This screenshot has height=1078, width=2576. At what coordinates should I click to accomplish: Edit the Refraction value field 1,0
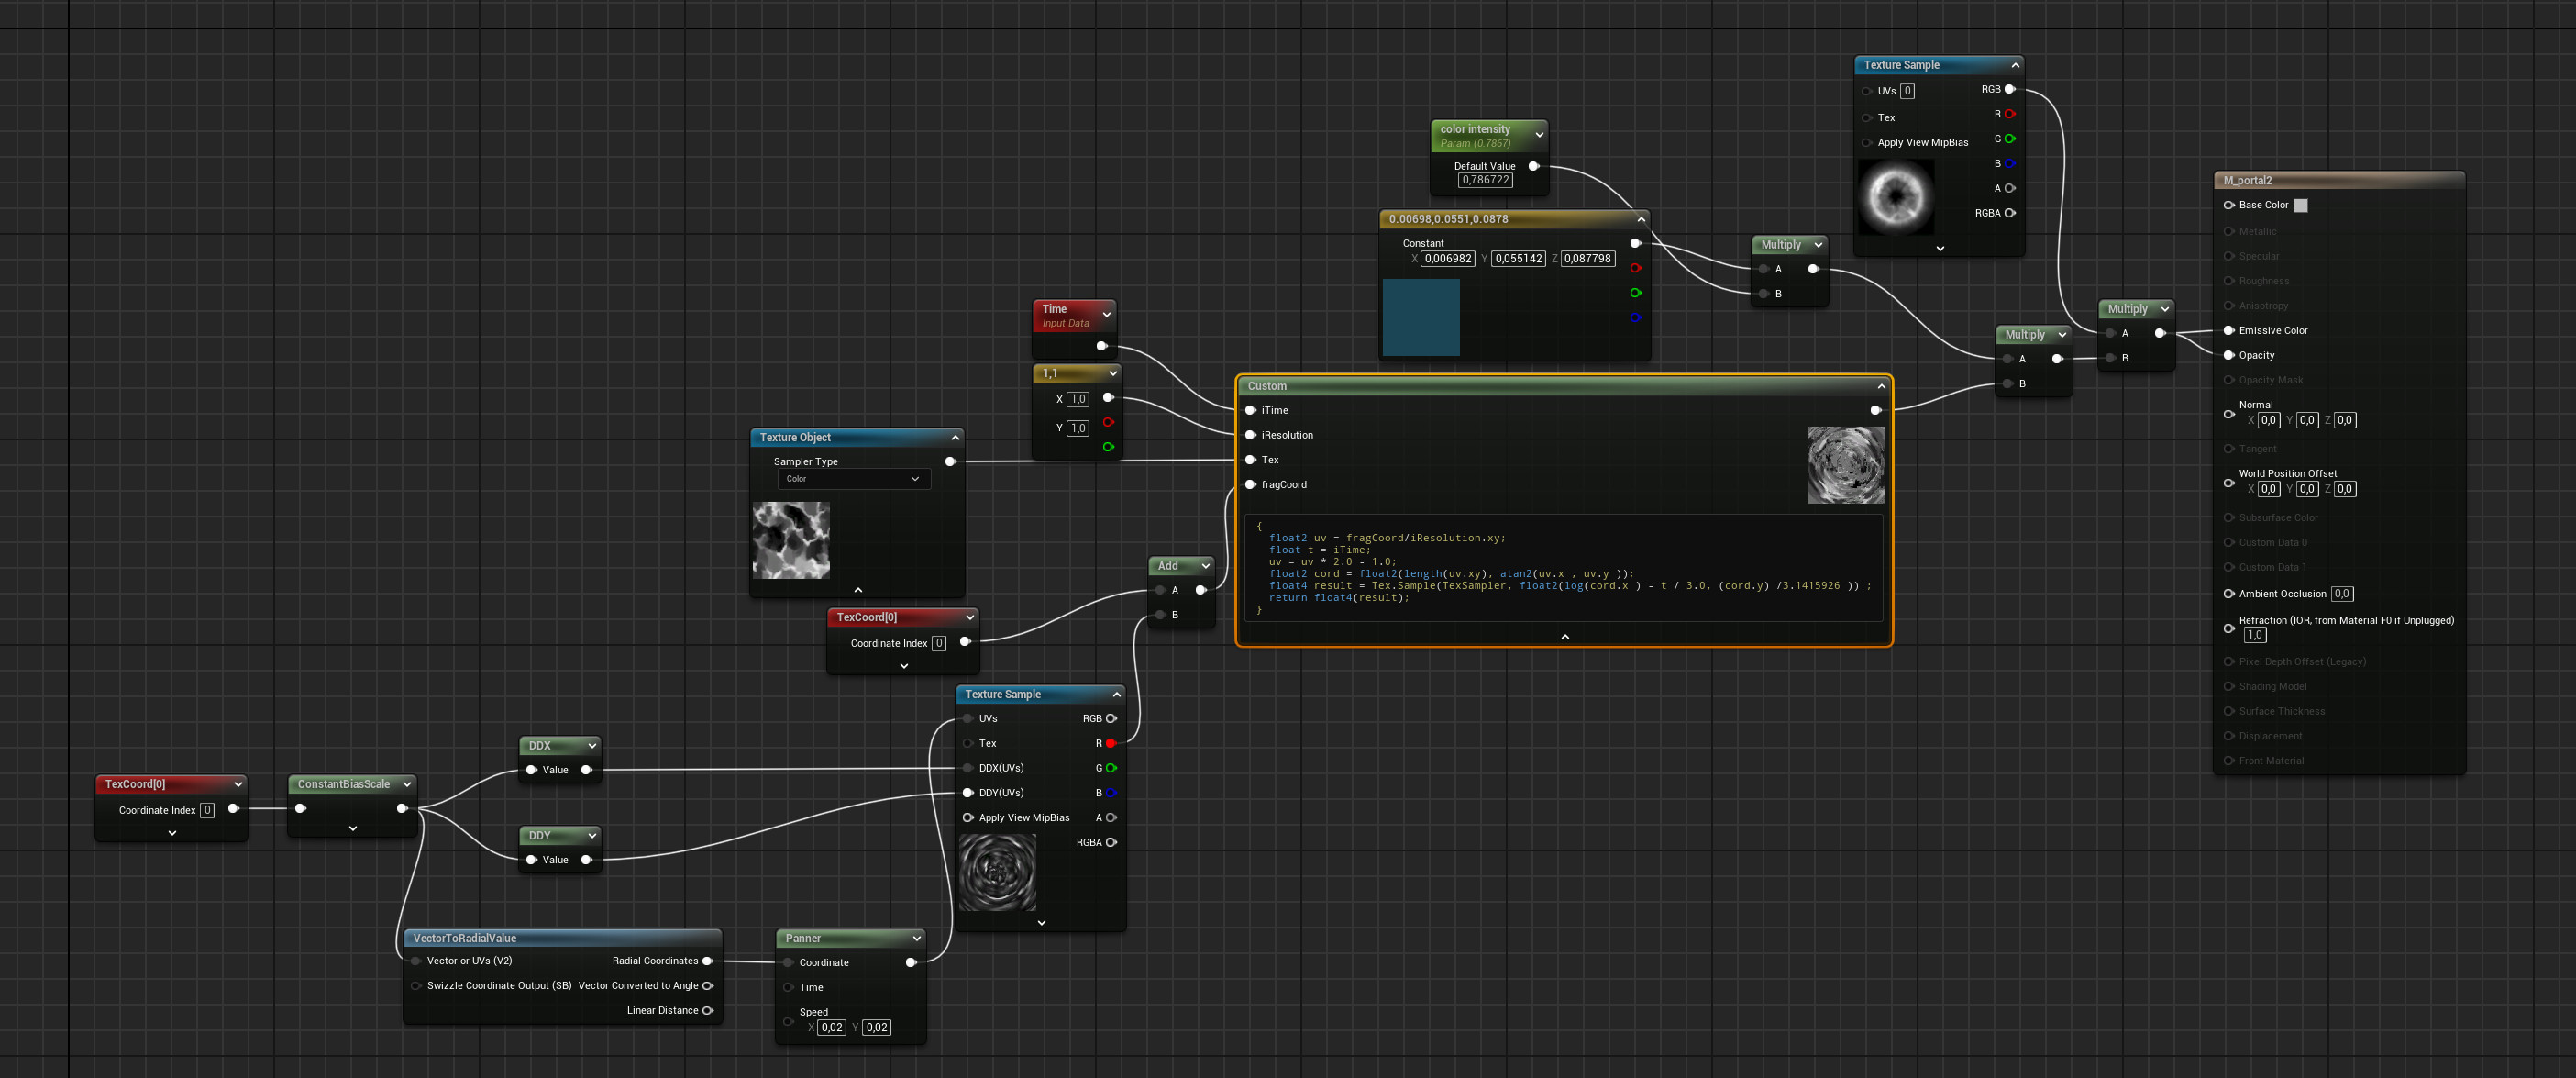pyautogui.click(x=2254, y=635)
